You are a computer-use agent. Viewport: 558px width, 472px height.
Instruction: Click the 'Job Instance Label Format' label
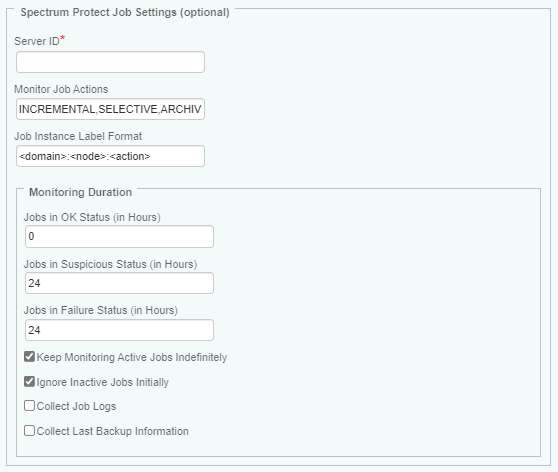point(78,136)
